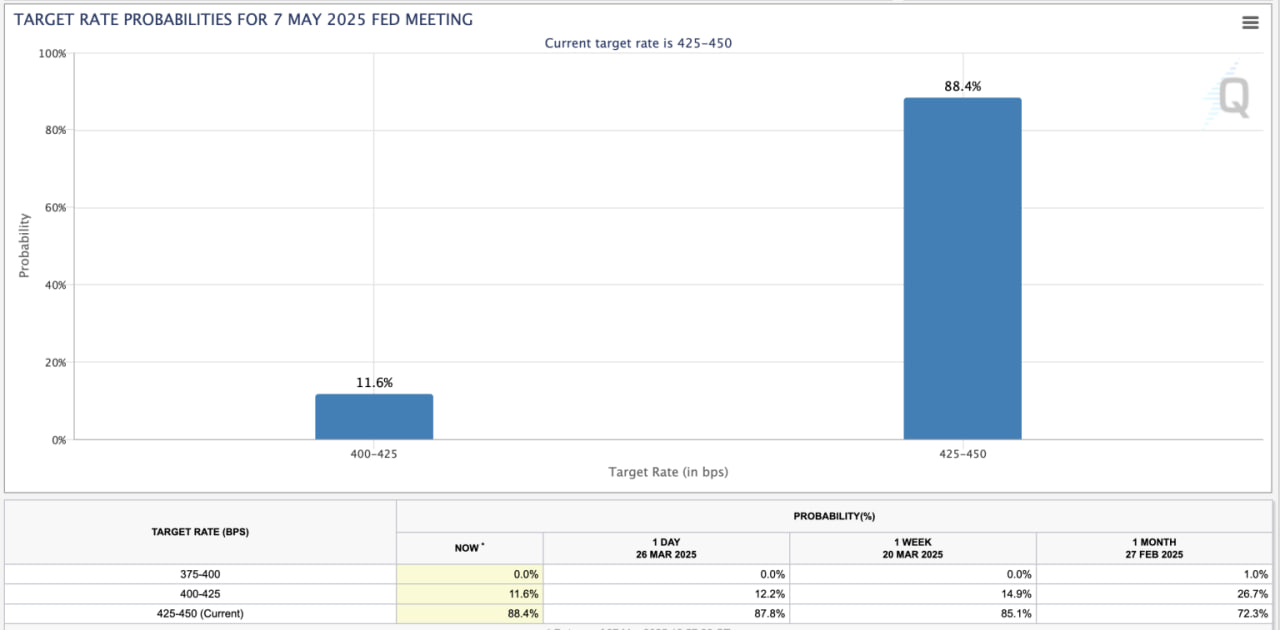Select the 88.4% data label above bar

pyautogui.click(x=962, y=87)
